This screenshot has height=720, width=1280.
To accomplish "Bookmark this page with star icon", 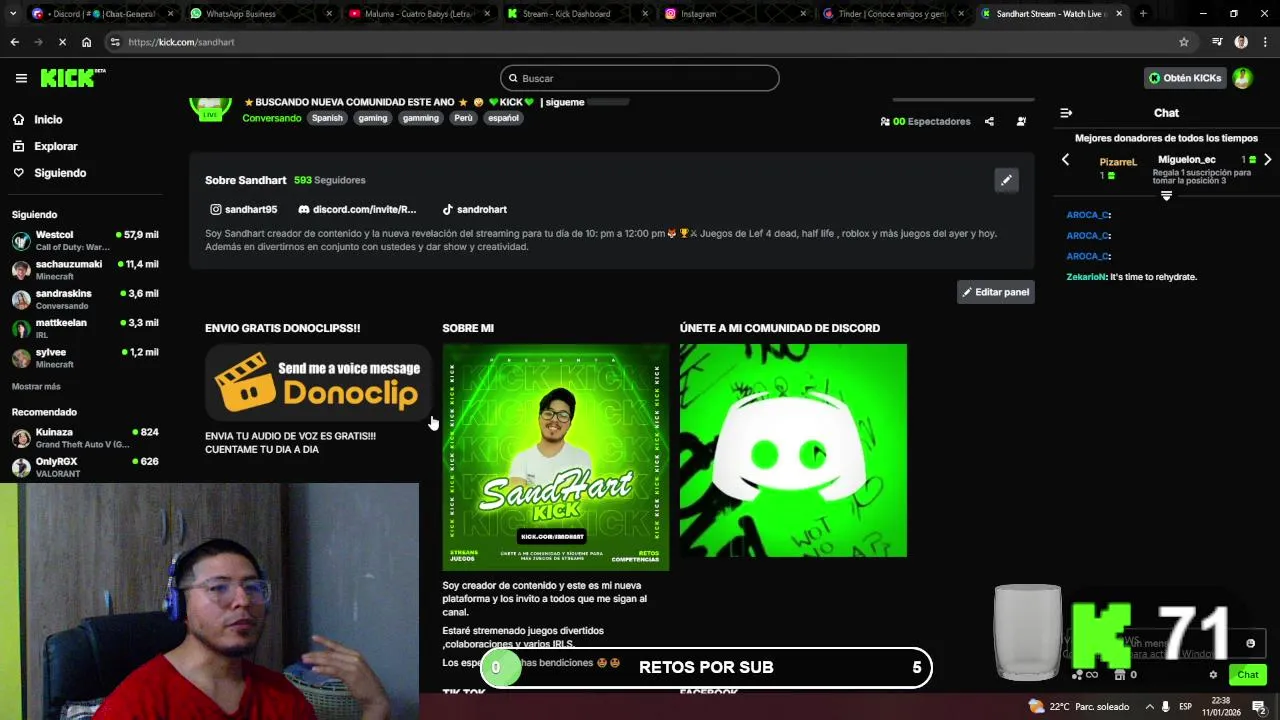I will pyautogui.click(x=1184, y=42).
